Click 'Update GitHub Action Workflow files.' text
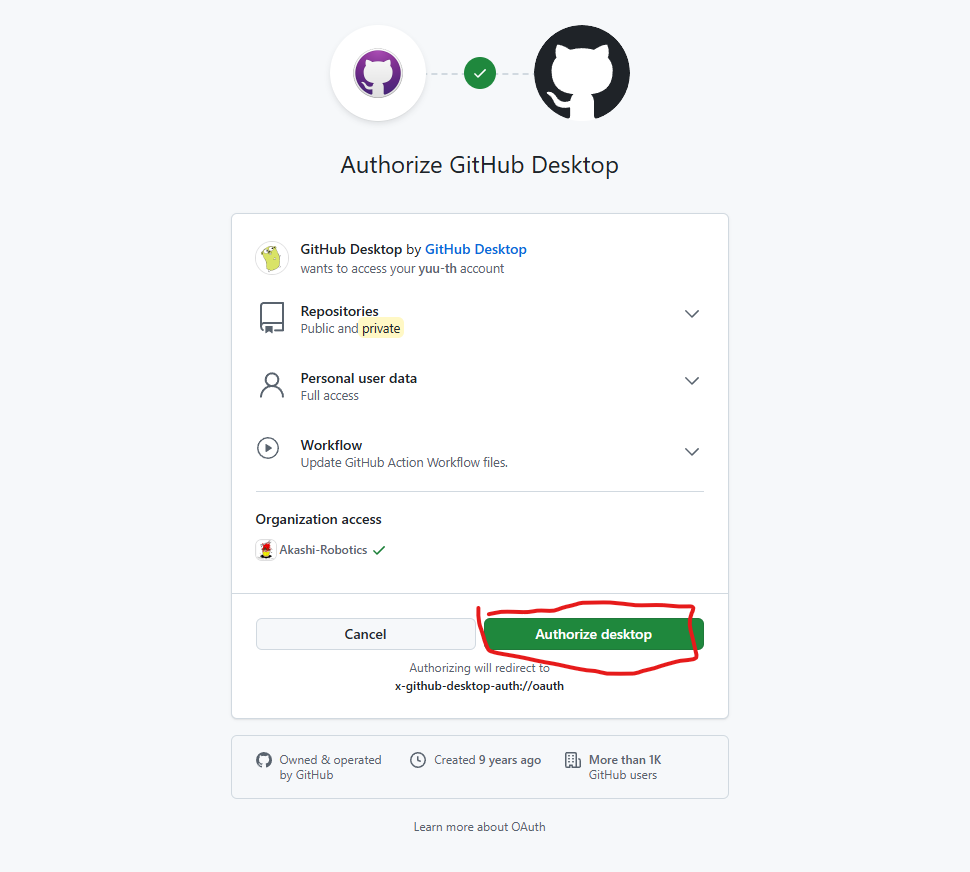This screenshot has width=970, height=872. coord(404,463)
